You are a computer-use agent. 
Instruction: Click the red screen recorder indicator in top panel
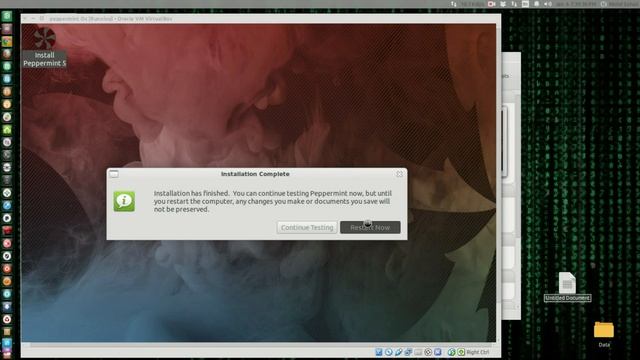pyautogui.click(x=491, y=4)
